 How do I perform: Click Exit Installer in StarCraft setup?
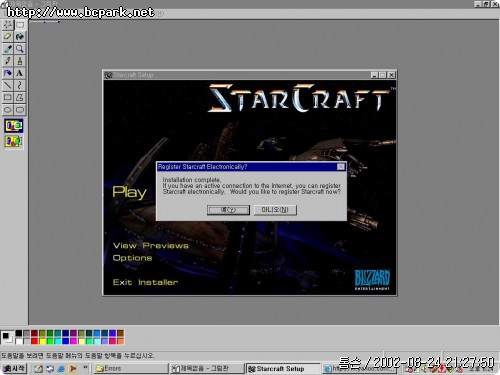coord(145,282)
